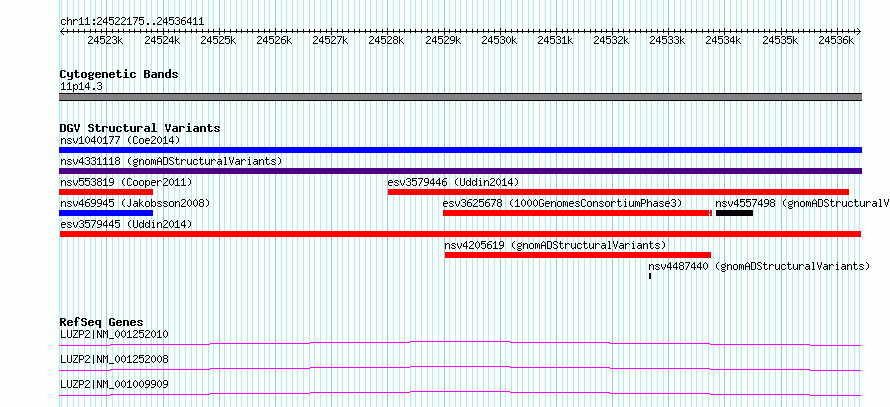
Task: Select the nsv4331118 purple gnomAD variant bar
Action: pyautogui.click(x=460, y=171)
